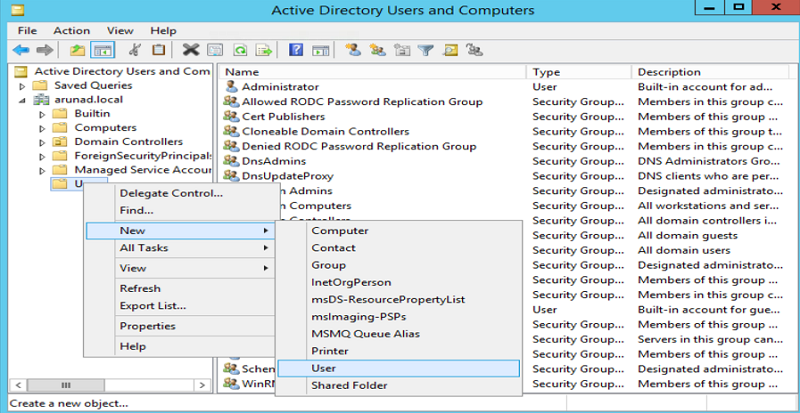
Task: Click the clipboard Copy icon in toolbar
Action: point(159,50)
